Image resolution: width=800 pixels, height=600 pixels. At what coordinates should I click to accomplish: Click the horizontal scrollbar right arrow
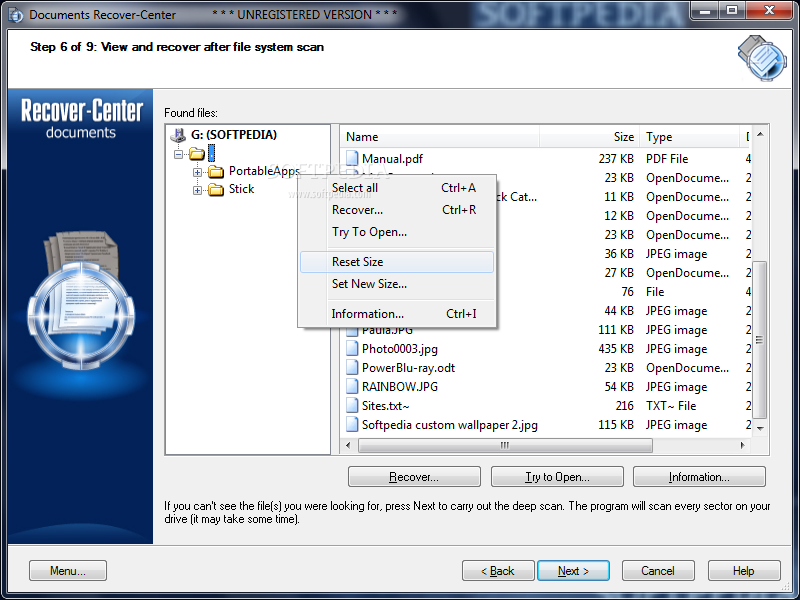click(742, 445)
